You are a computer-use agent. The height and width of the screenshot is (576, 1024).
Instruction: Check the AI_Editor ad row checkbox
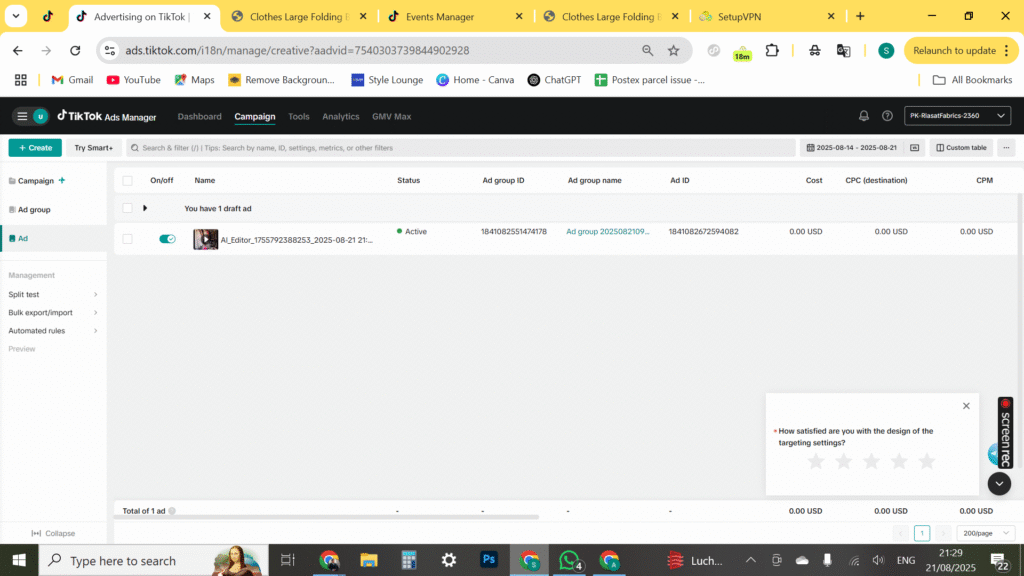[x=127, y=239]
